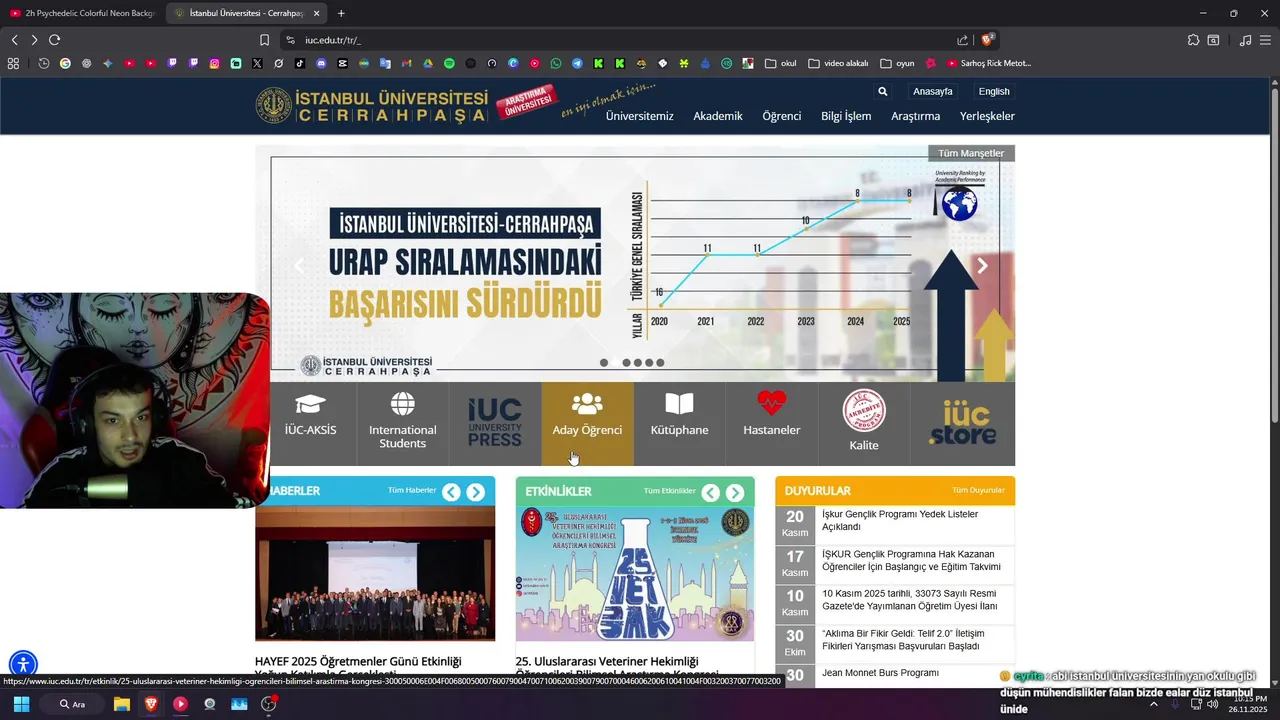
Task: Open the Windows Start menu
Action: pyautogui.click(x=21, y=704)
